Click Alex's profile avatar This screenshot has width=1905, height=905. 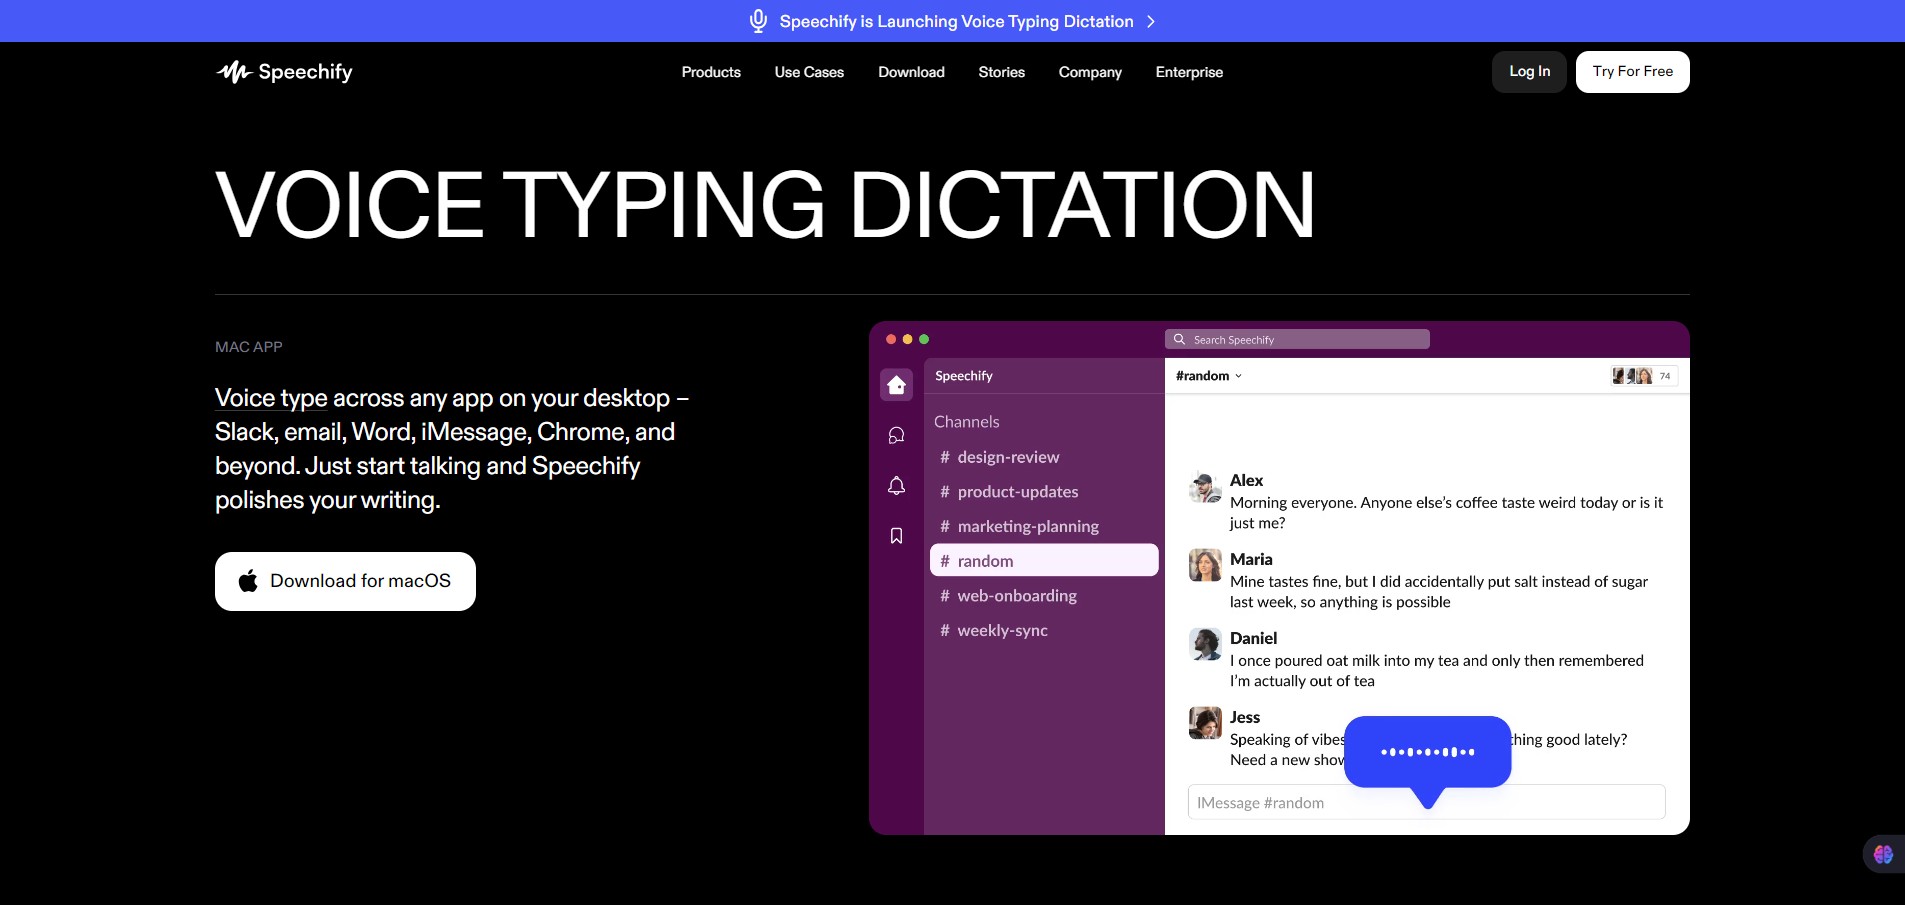pos(1205,487)
